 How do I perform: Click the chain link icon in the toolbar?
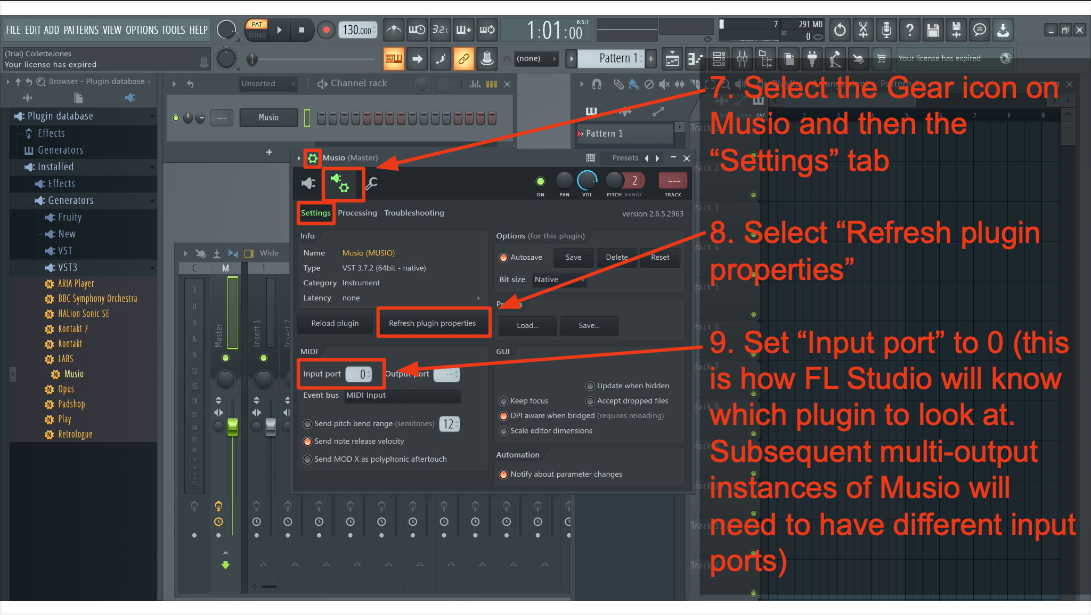click(x=463, y=59)
